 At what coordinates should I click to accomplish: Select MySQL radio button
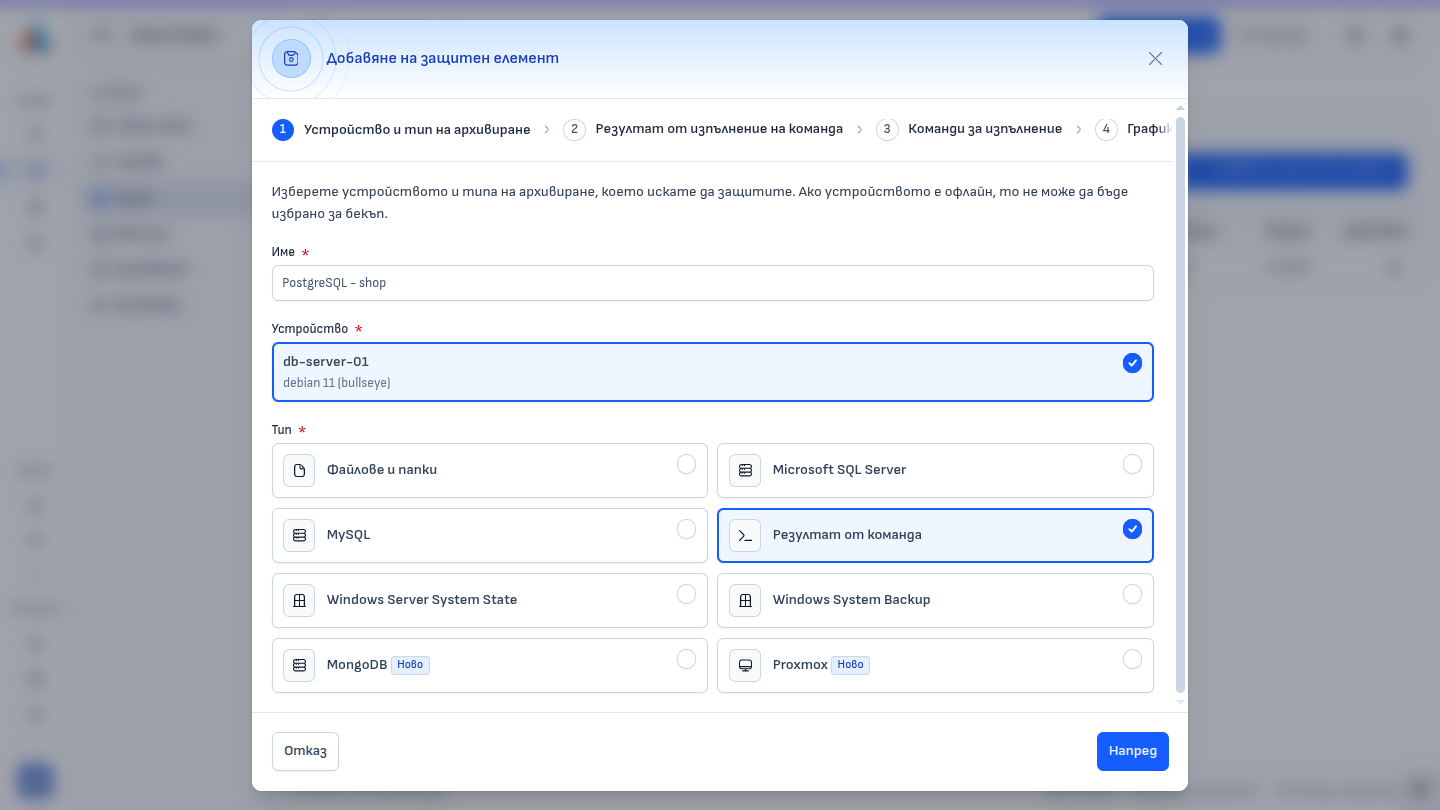click(686, 529)
